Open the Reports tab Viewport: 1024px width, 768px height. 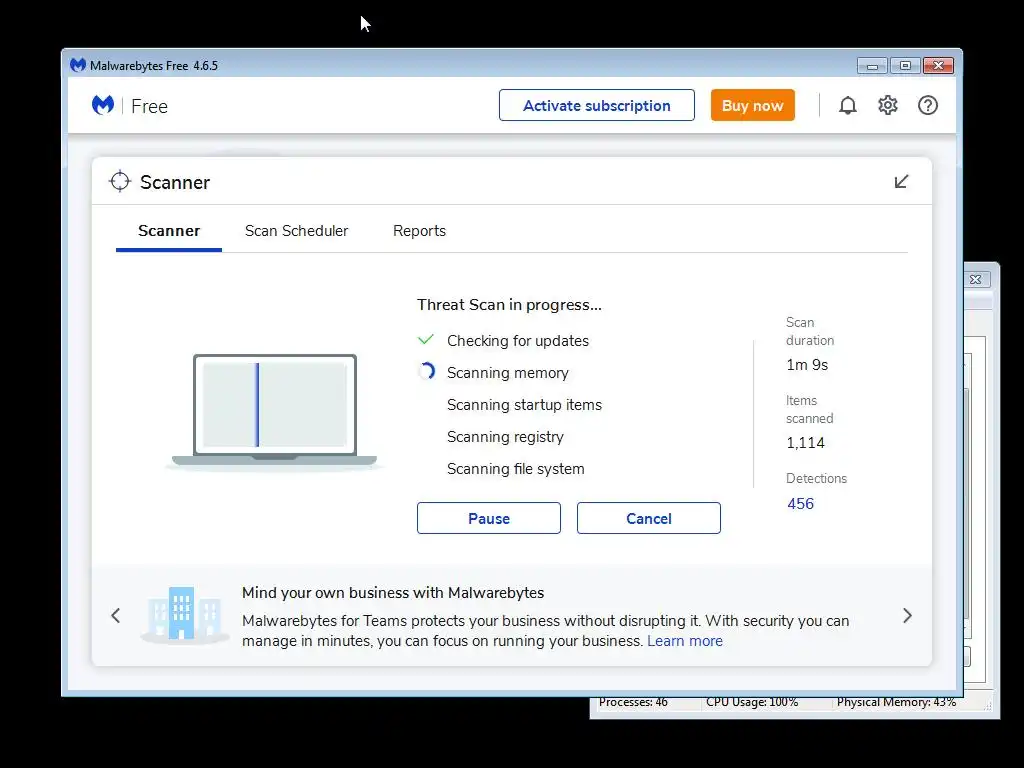click(x=419, y=231)
